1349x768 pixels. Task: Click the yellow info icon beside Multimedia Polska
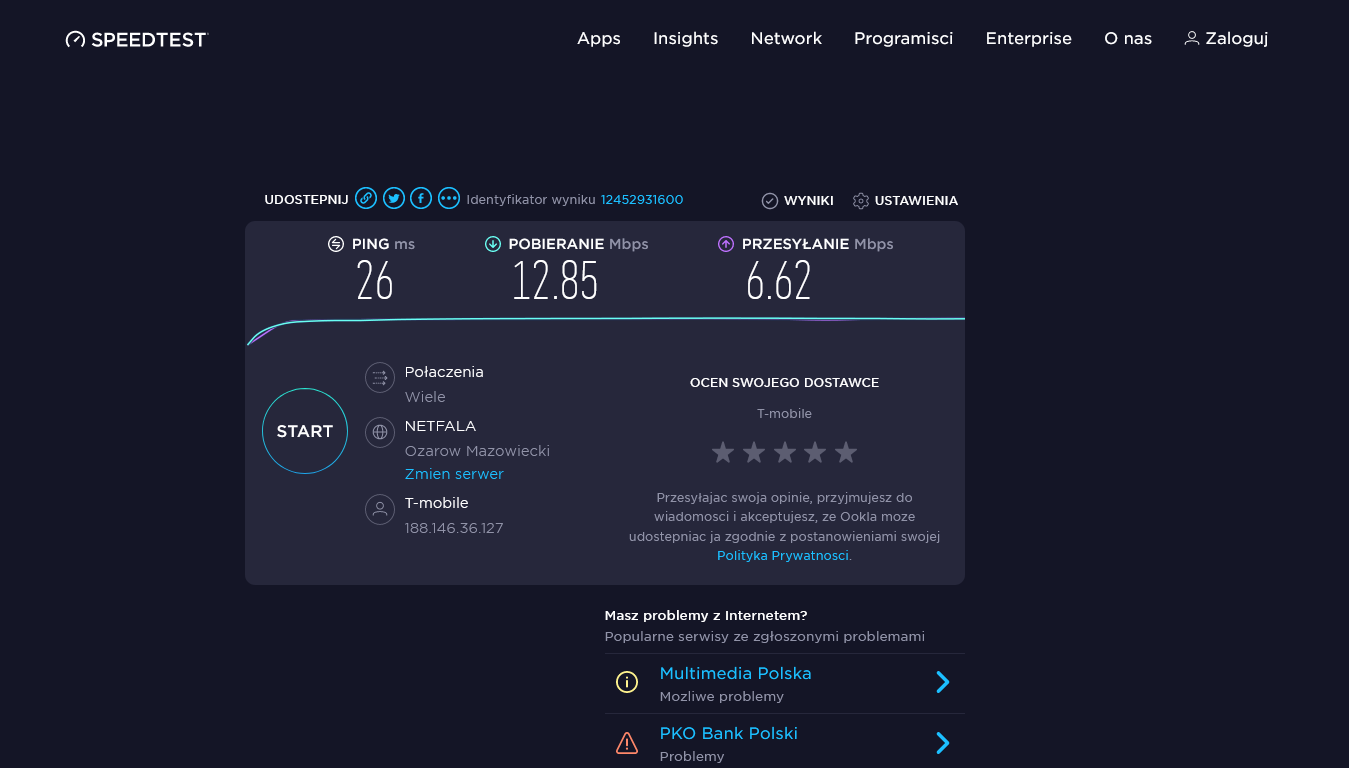[626, 682]
